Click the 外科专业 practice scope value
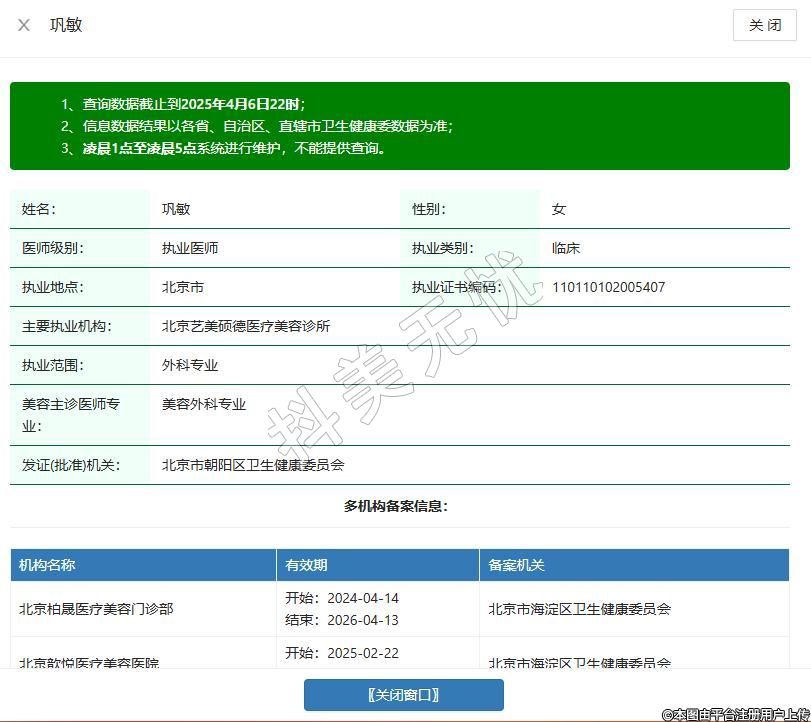This screenshot has width=811, height=722. tap(190, 365)
